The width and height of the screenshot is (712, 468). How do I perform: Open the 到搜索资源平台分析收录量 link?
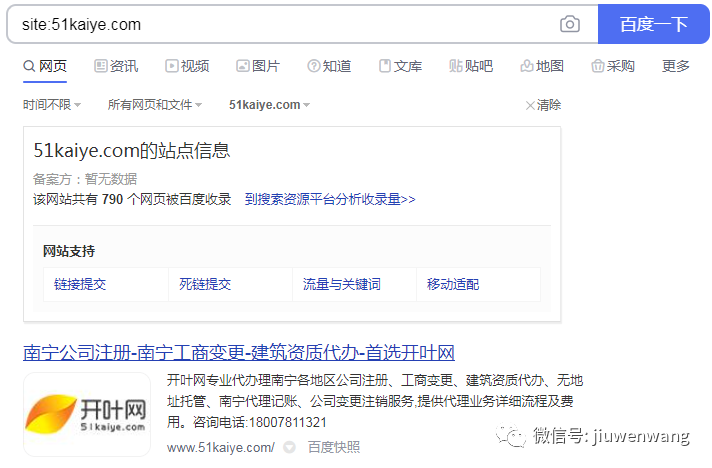pyautogui.click(x=330, y=199)
